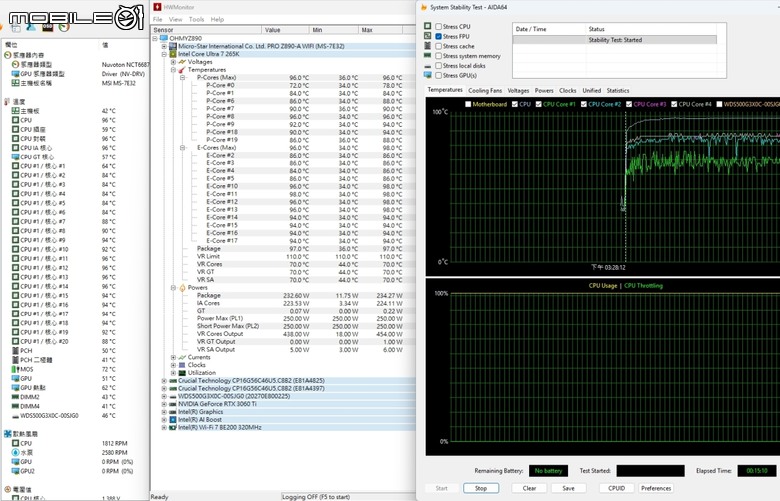Click the Micro-Star motherboard icon
Screen dimensions: 780x501
173,46
